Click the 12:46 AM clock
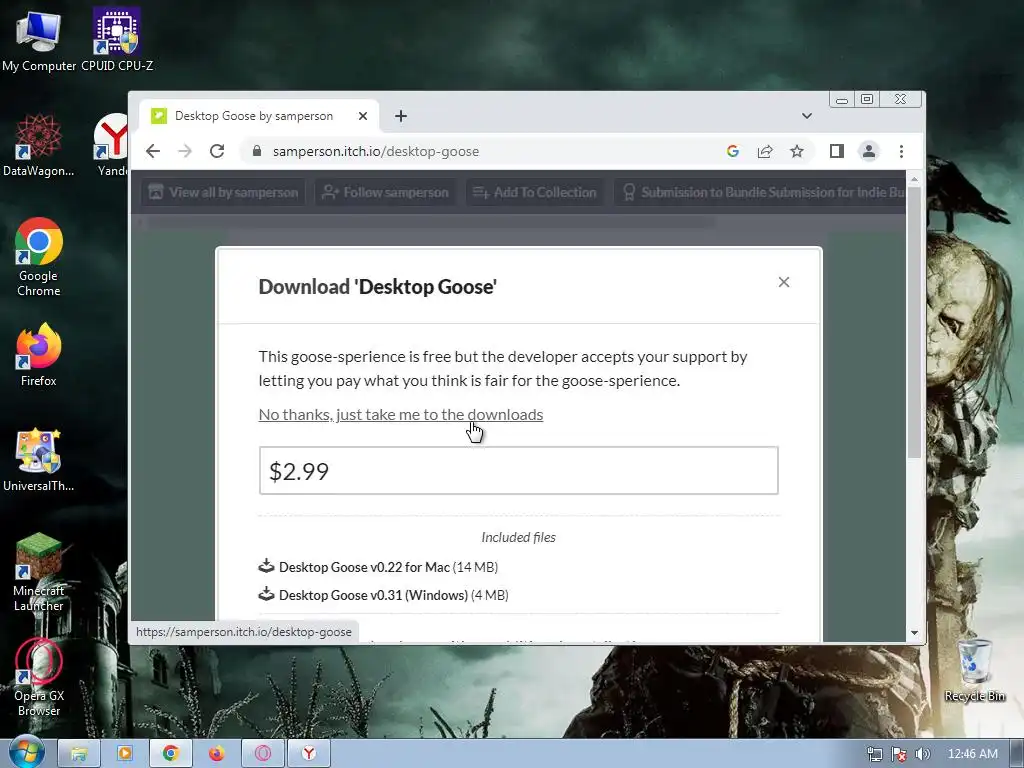 point(972,754)
